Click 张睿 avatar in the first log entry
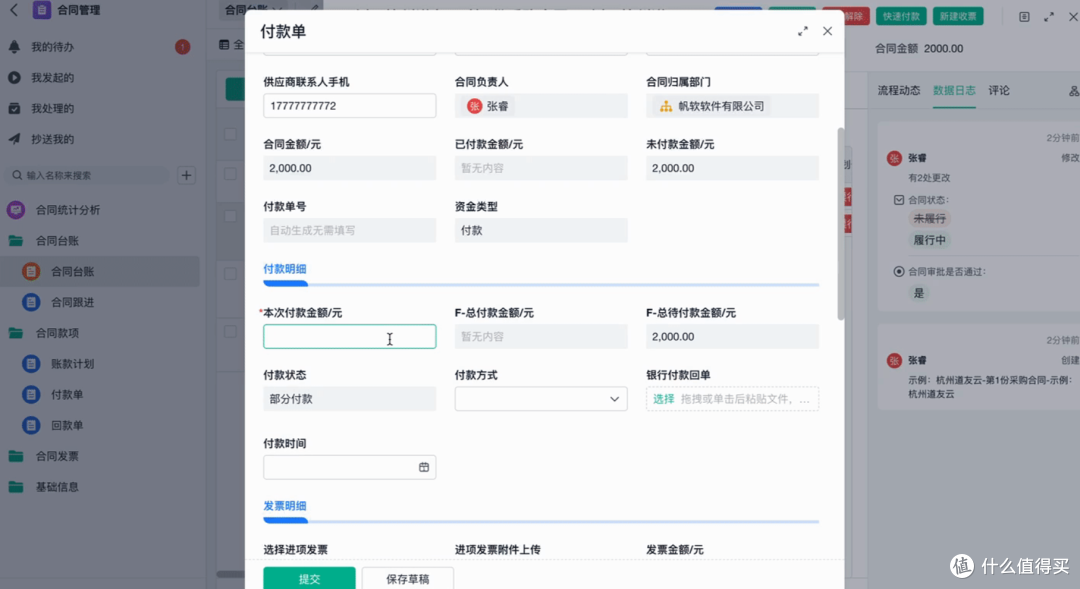The image size is (1080, 589). (894, 158)
